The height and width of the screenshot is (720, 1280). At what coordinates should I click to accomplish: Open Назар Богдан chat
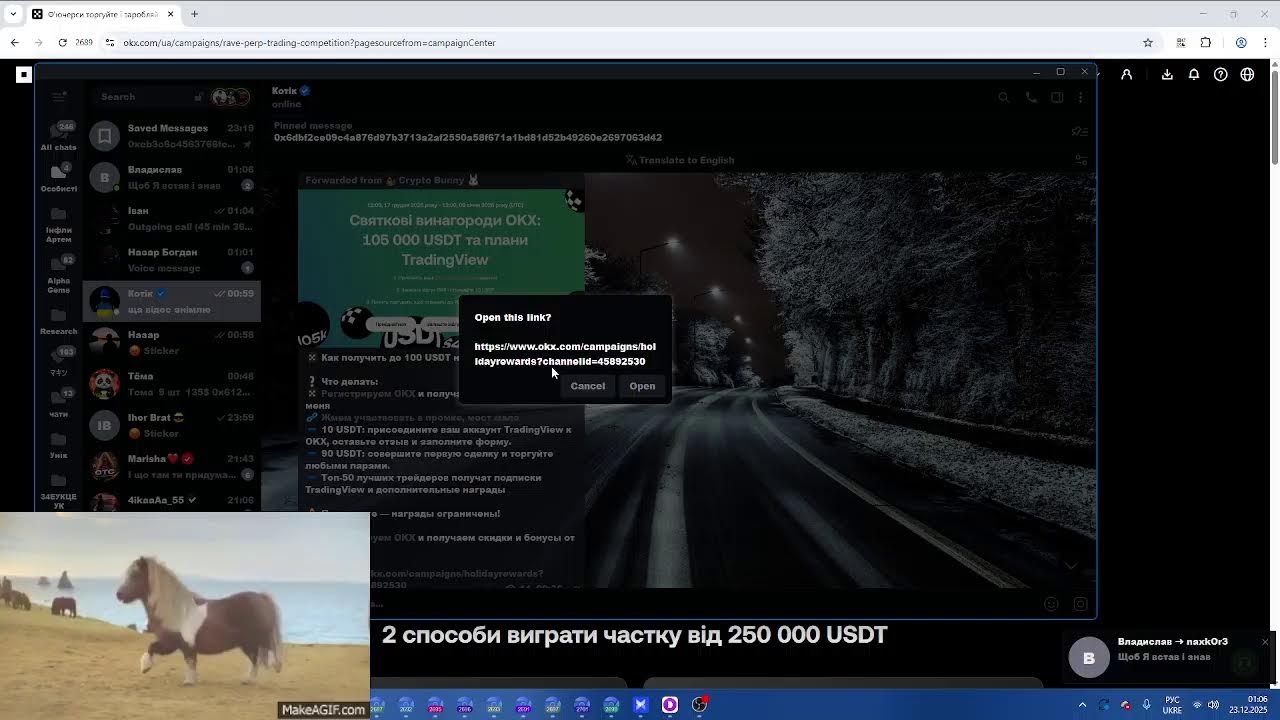[x=172, y=260]
